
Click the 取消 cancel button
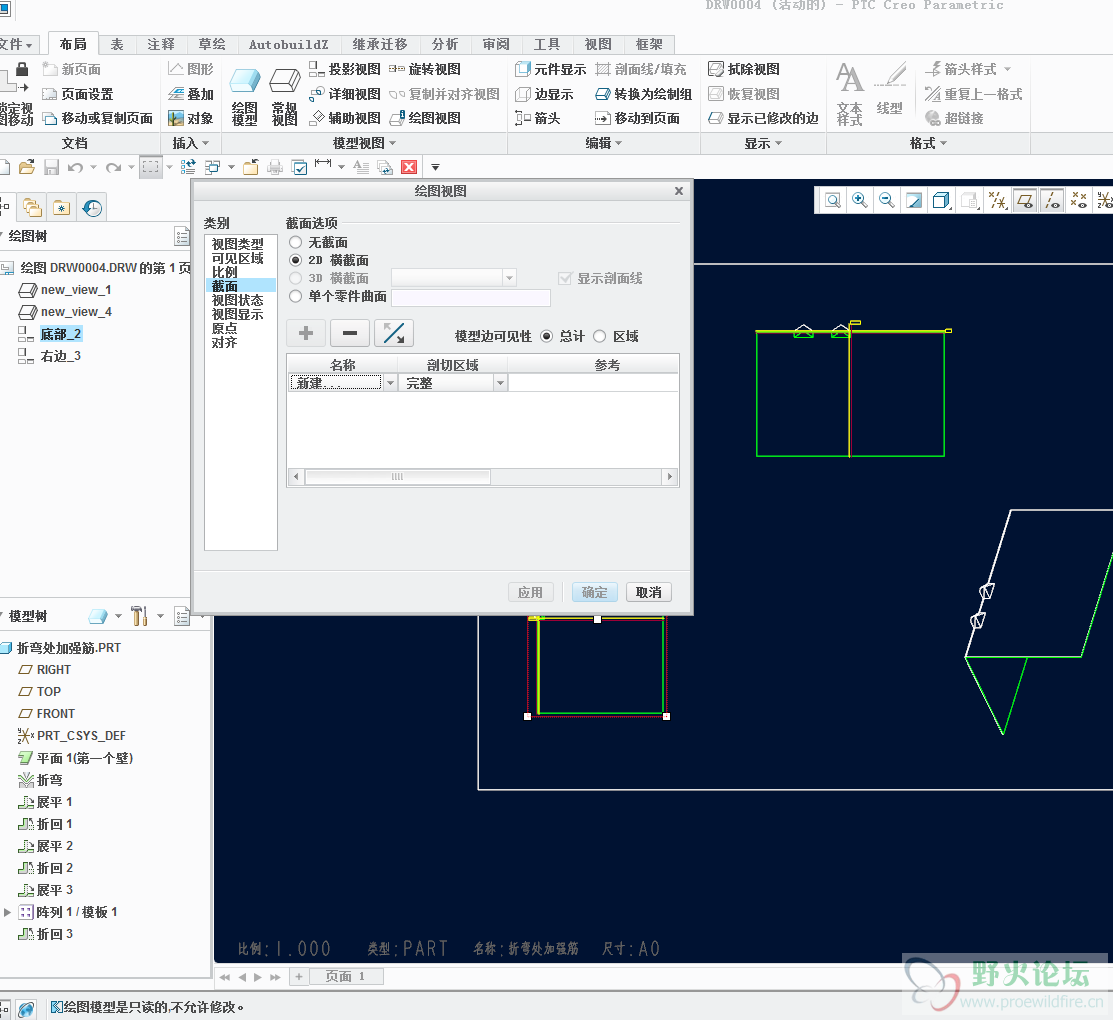click(649, 592)
